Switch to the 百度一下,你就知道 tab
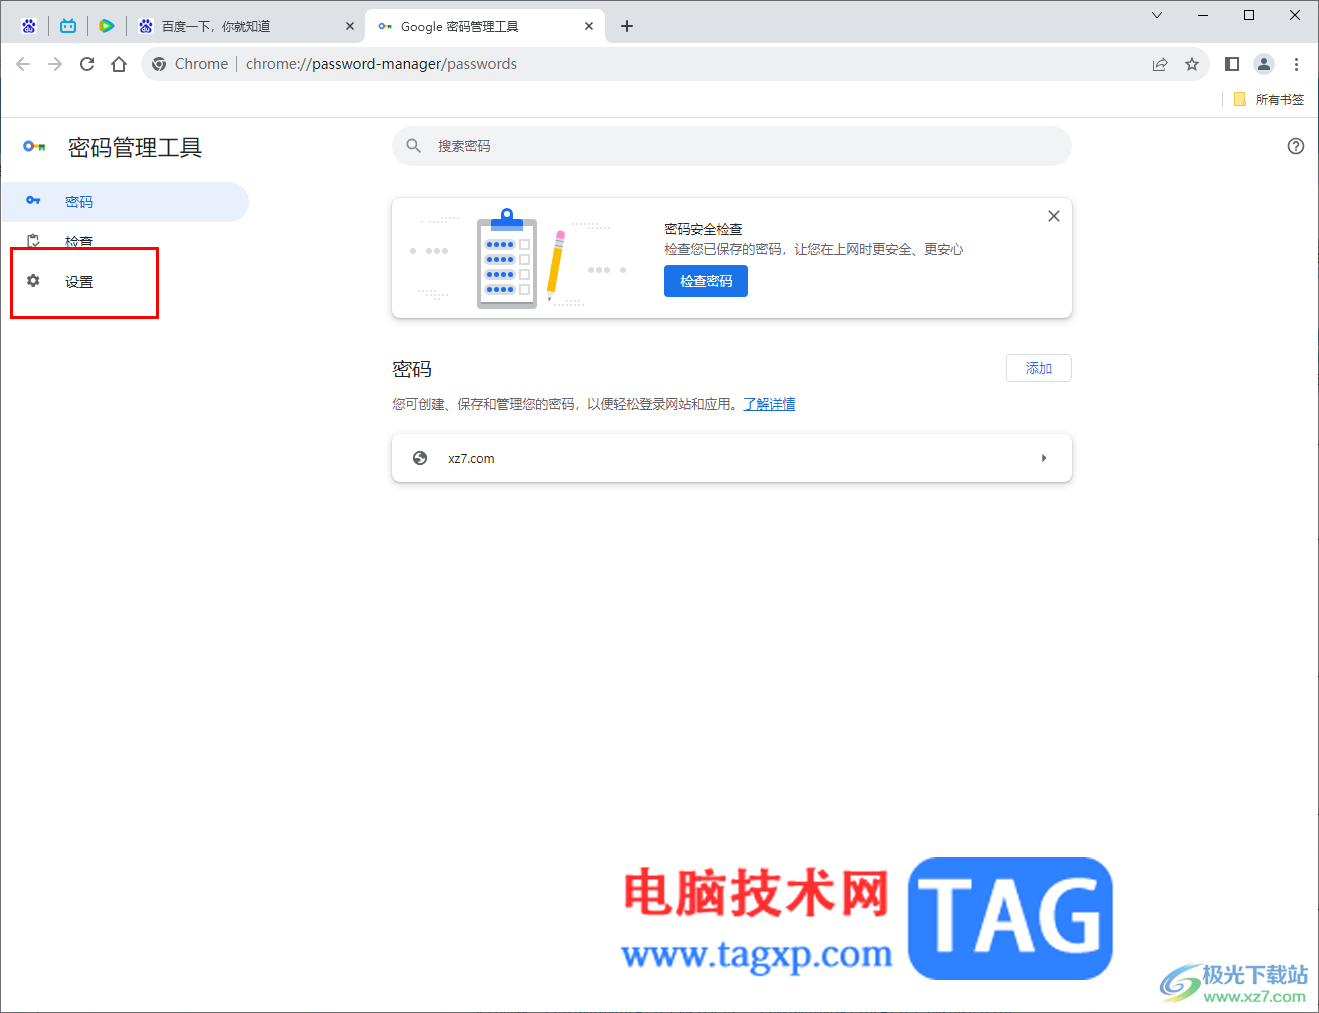This screenshot has height=1013, width=1319. point(245,26)
